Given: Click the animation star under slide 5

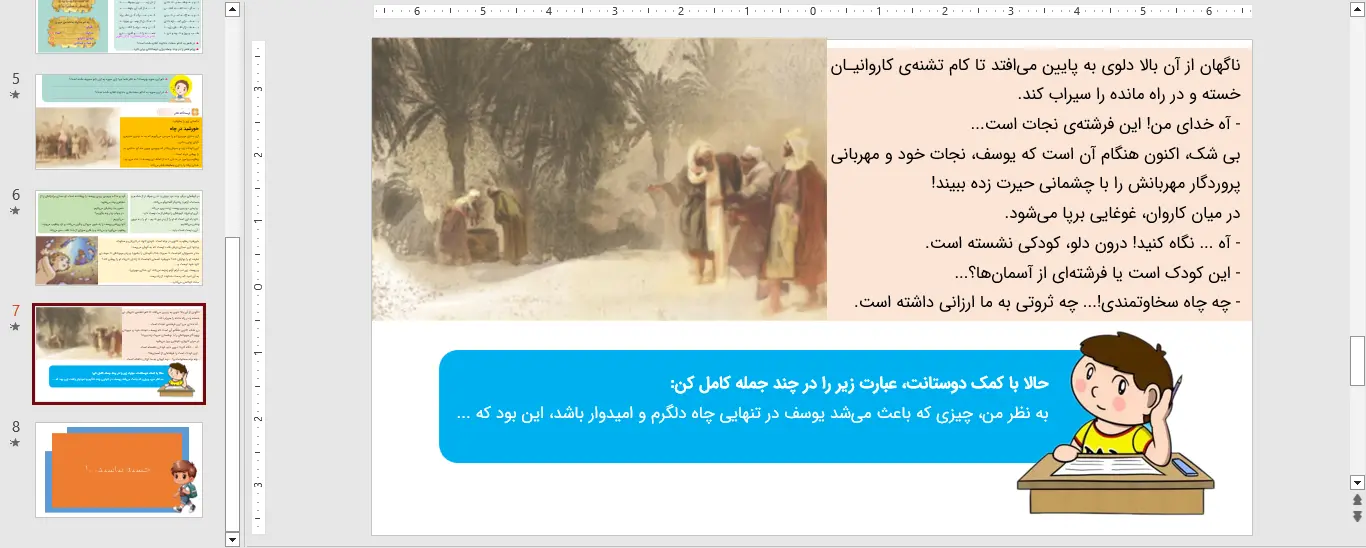Looking at the screenshot, I should 14,95.
